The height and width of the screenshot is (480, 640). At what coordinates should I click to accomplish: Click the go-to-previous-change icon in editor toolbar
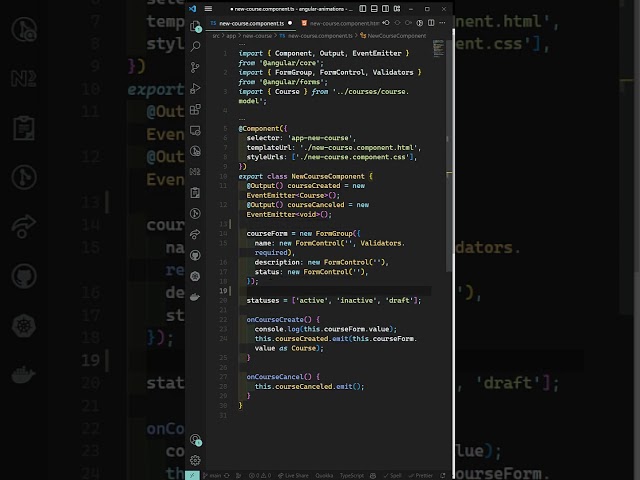pos(386,23)
